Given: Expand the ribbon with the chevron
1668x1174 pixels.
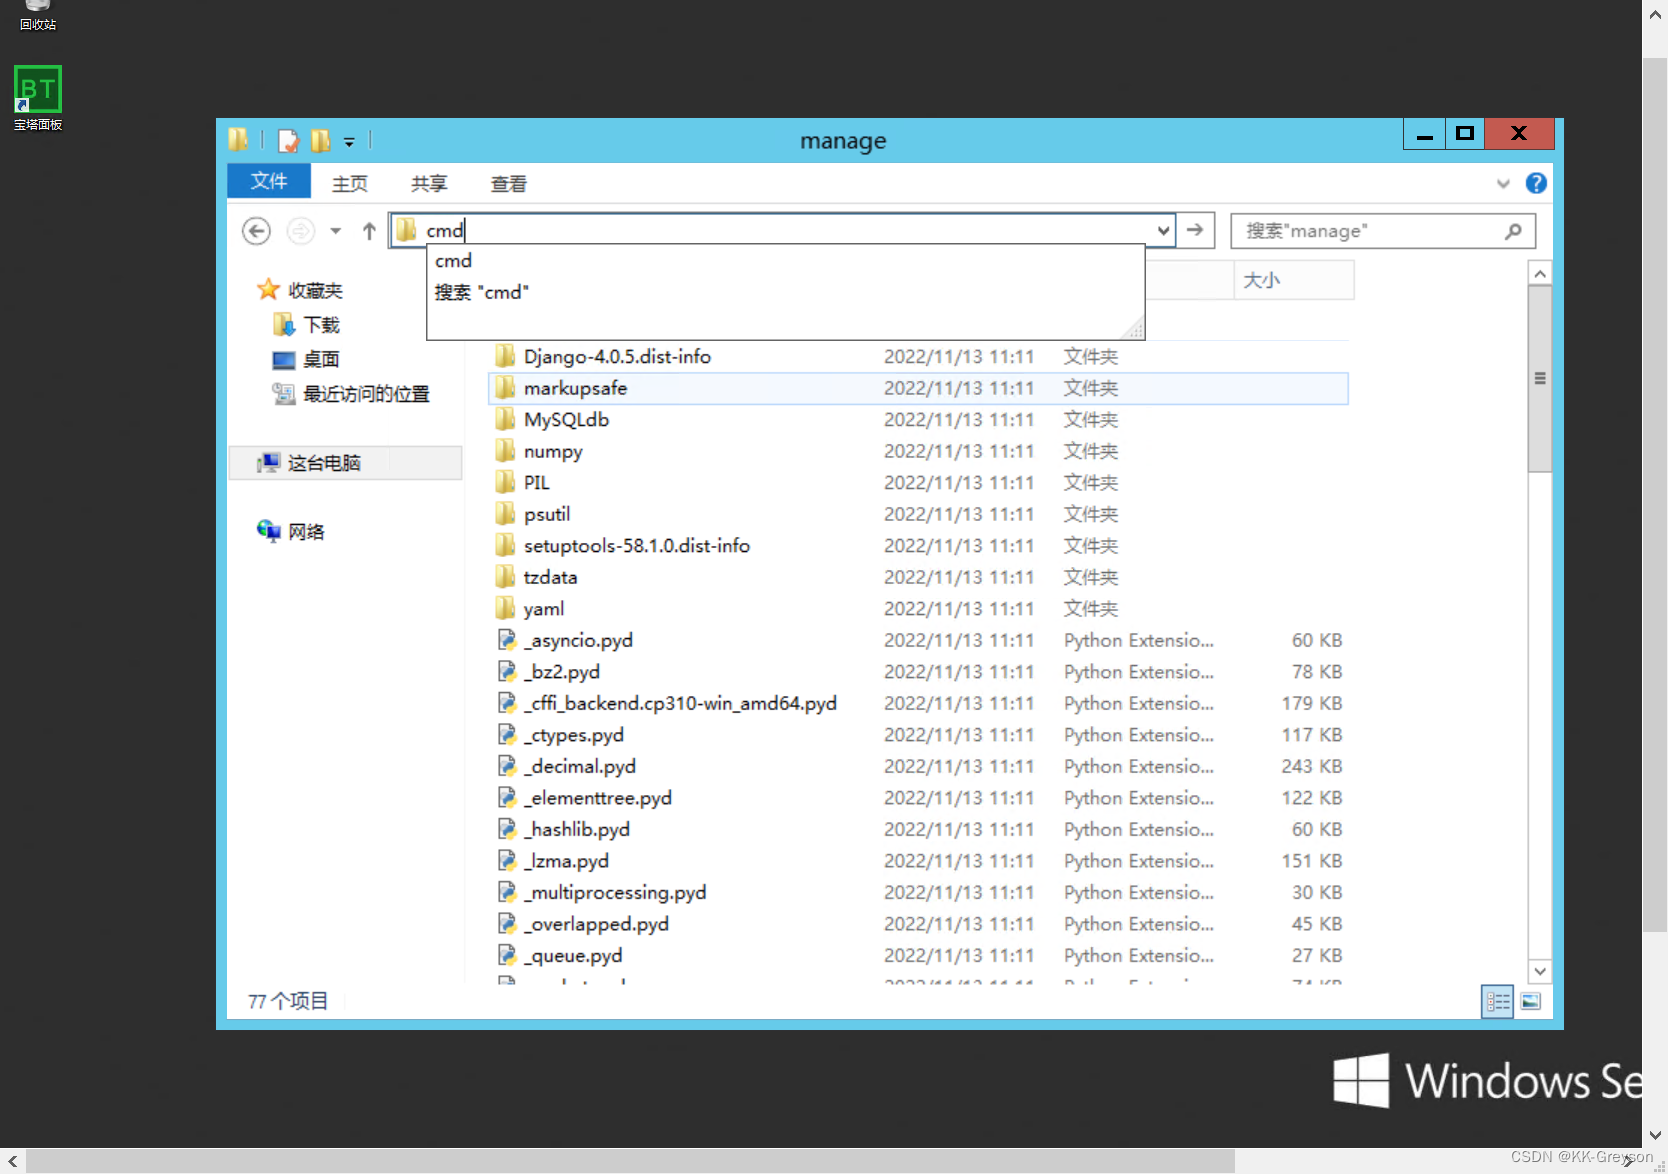Looking at the screenshot, I should tap(1503, 184).
